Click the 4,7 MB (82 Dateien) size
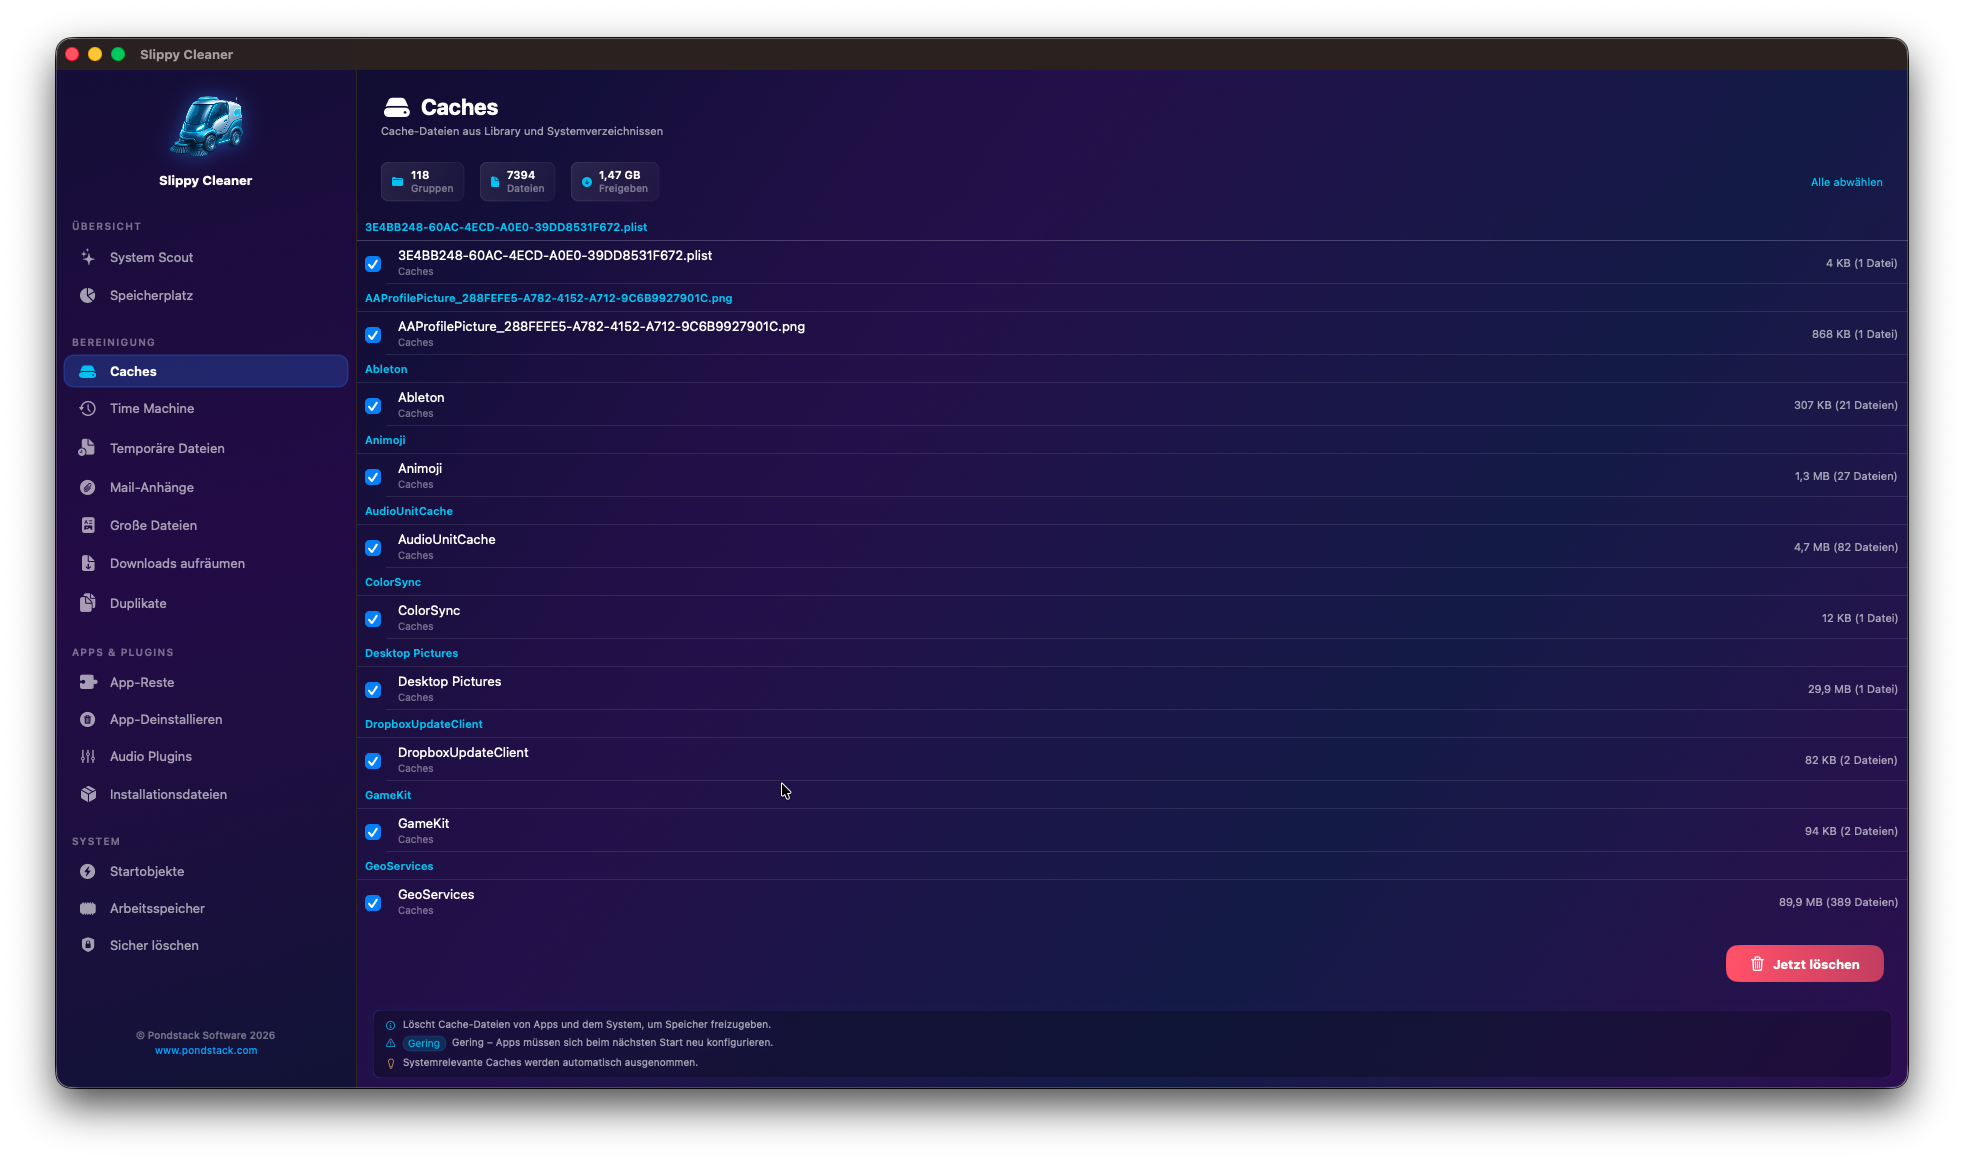Screen dimensions: 1964x1162 (x=1845, y=547)
